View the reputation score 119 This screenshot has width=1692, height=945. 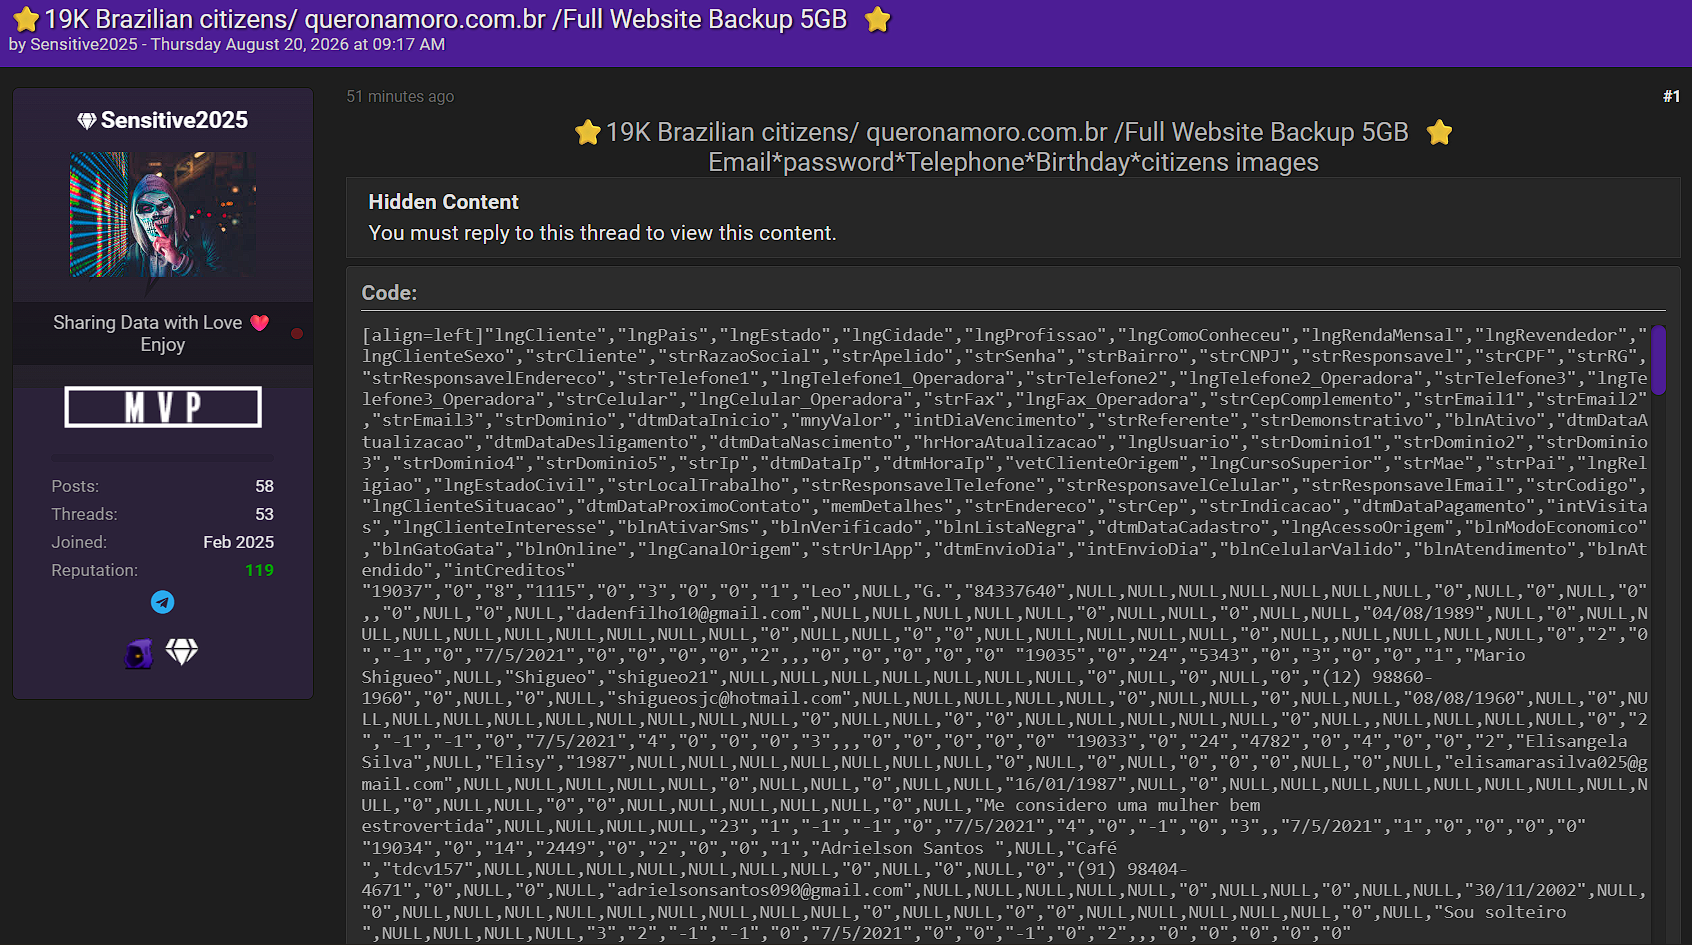pyautogui.click(x=259, y=570)
